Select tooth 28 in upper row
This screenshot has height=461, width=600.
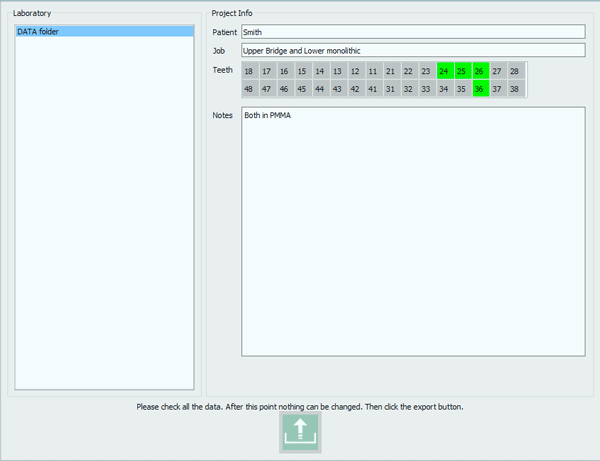pyautogui.click(x=515, y=71)
